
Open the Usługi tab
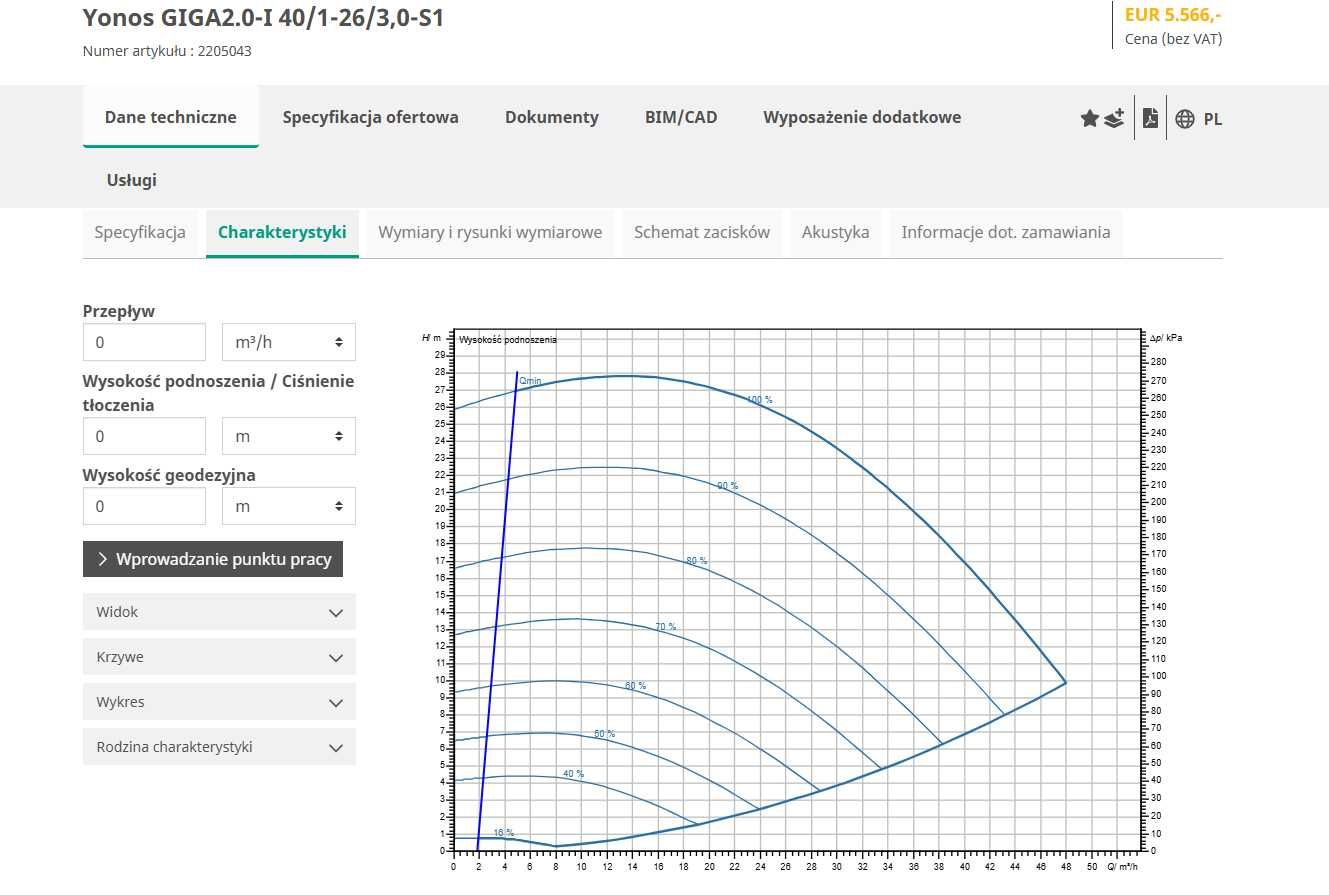[132, 180]
